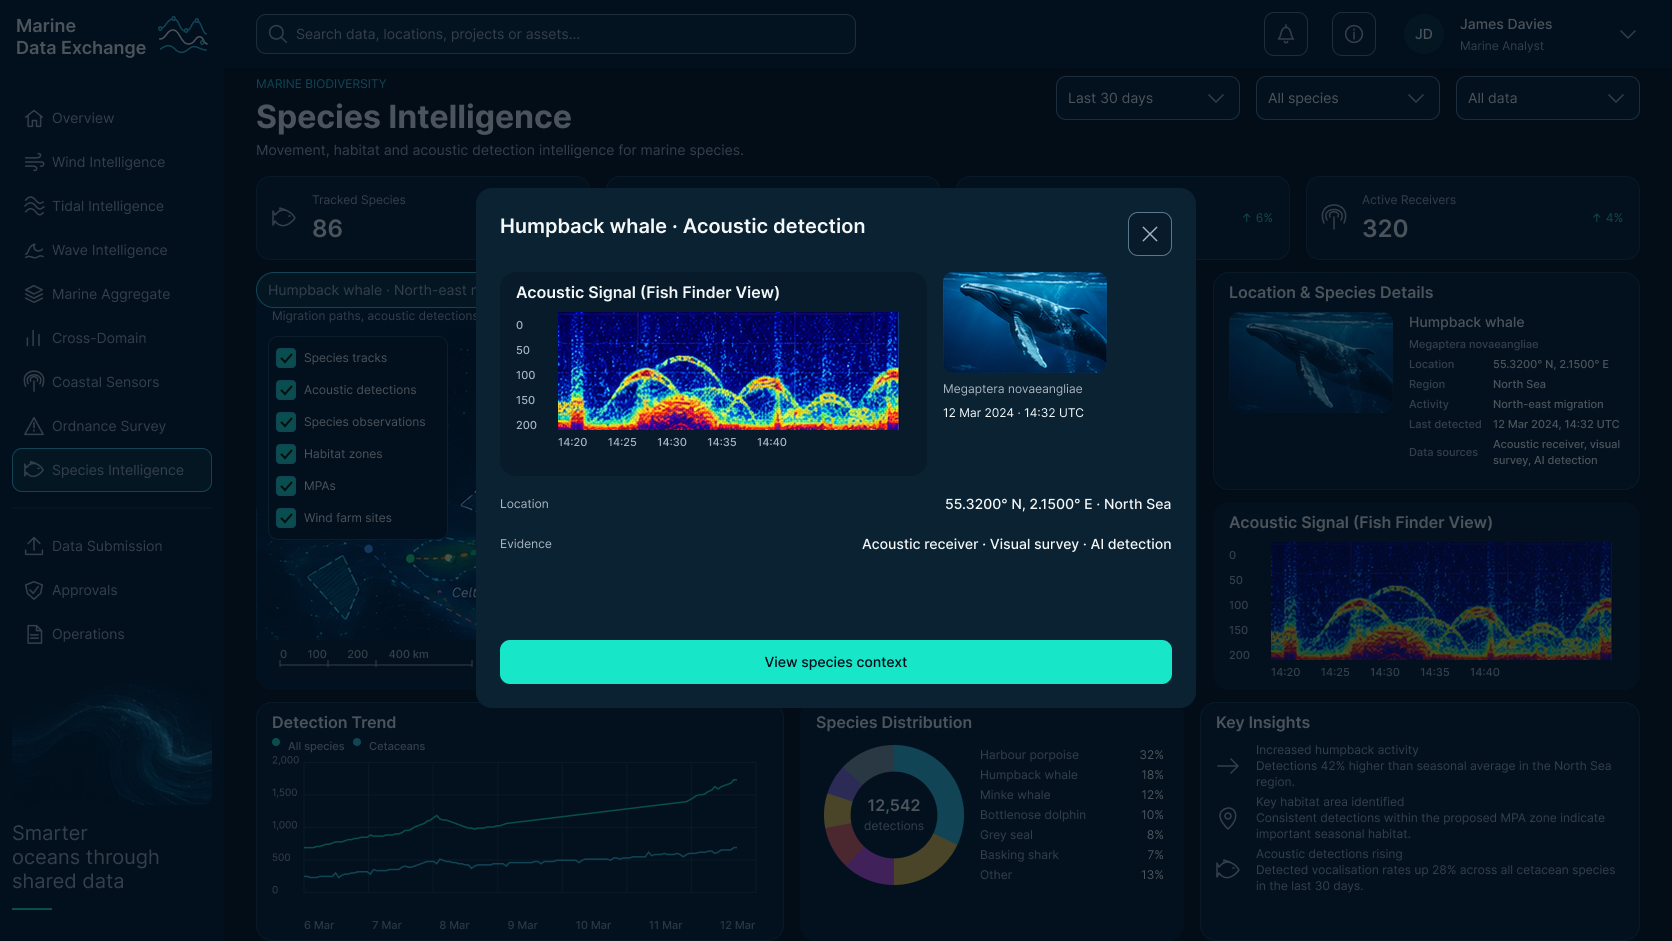This screenshot has height=941, width=1672.
Task: Click the arrow icon beside Increased humpback activity
Action: (x=1228, y=766)
